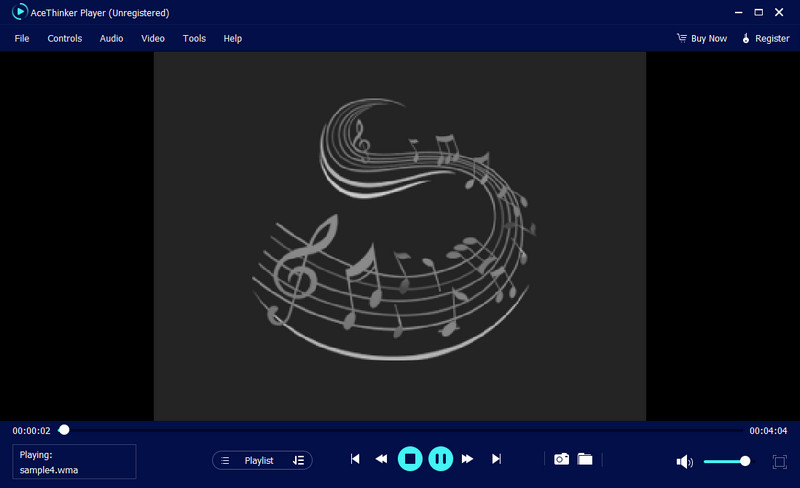Open the Audio menu

[x=111, y=38]
